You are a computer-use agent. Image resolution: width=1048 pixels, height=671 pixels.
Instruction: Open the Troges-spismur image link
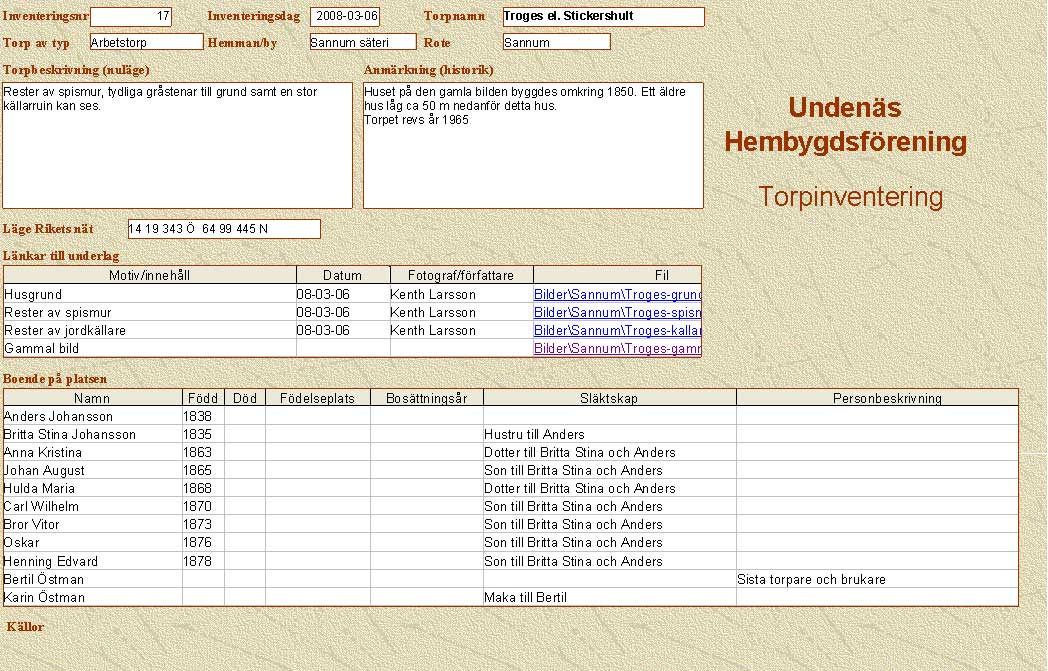pyautogui.click(x=617, y=313)
